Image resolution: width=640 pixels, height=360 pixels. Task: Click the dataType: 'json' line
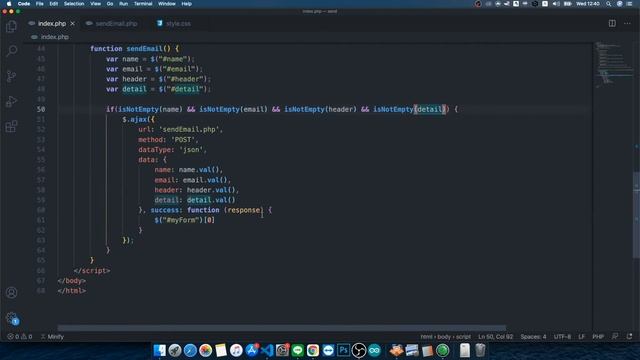coord(172,149)
